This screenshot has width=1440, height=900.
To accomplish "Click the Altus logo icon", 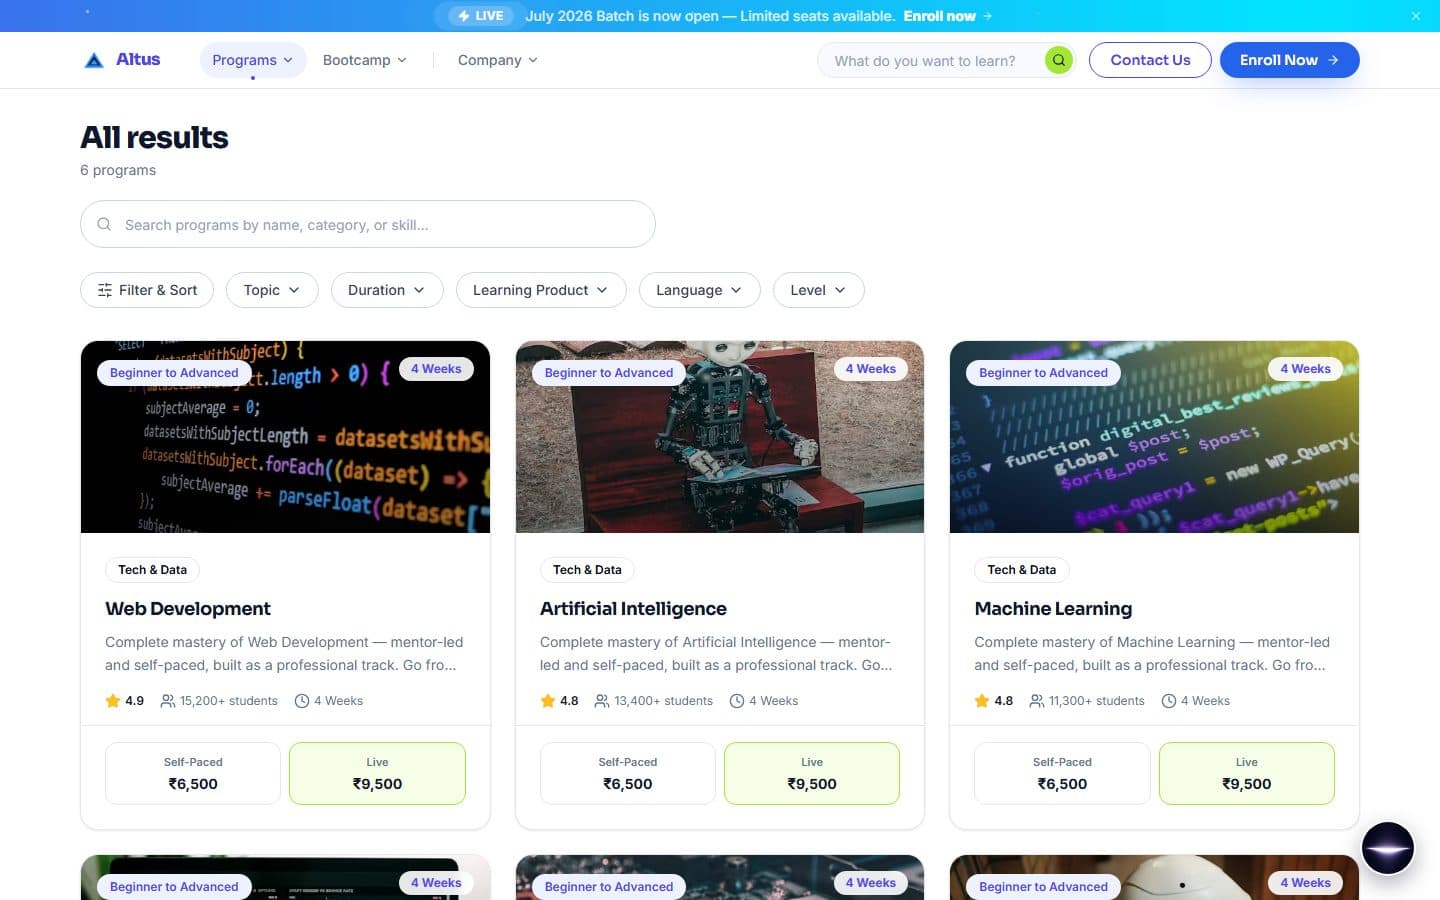I will 94,60.
